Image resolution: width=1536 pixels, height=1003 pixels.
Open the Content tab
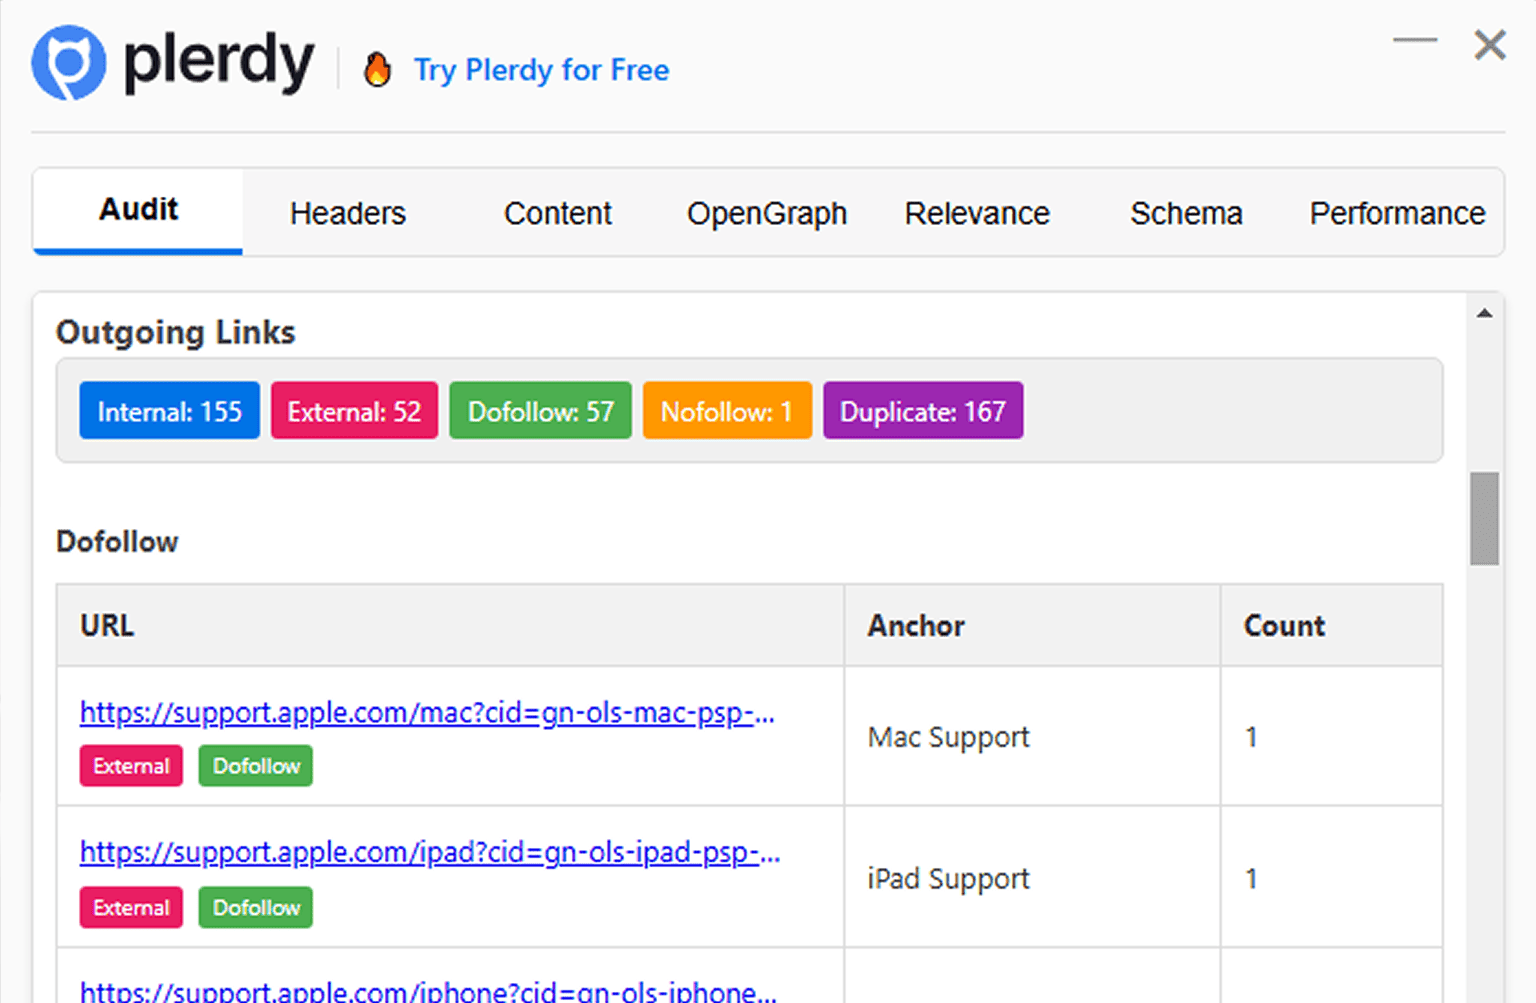coord(557,213)
